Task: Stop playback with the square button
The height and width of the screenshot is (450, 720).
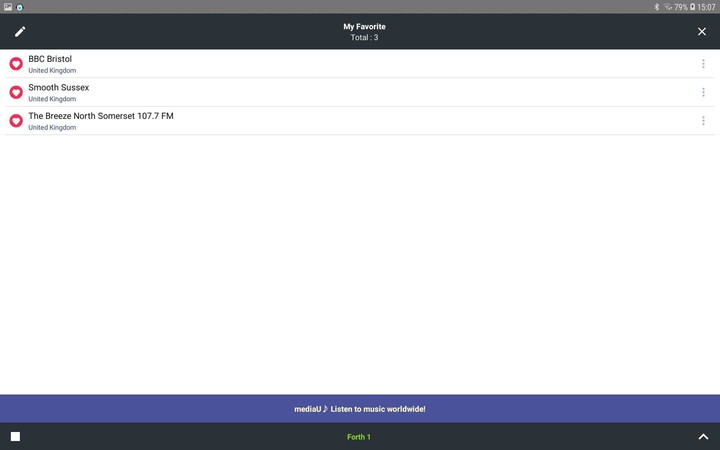Action: click(16, 436)
